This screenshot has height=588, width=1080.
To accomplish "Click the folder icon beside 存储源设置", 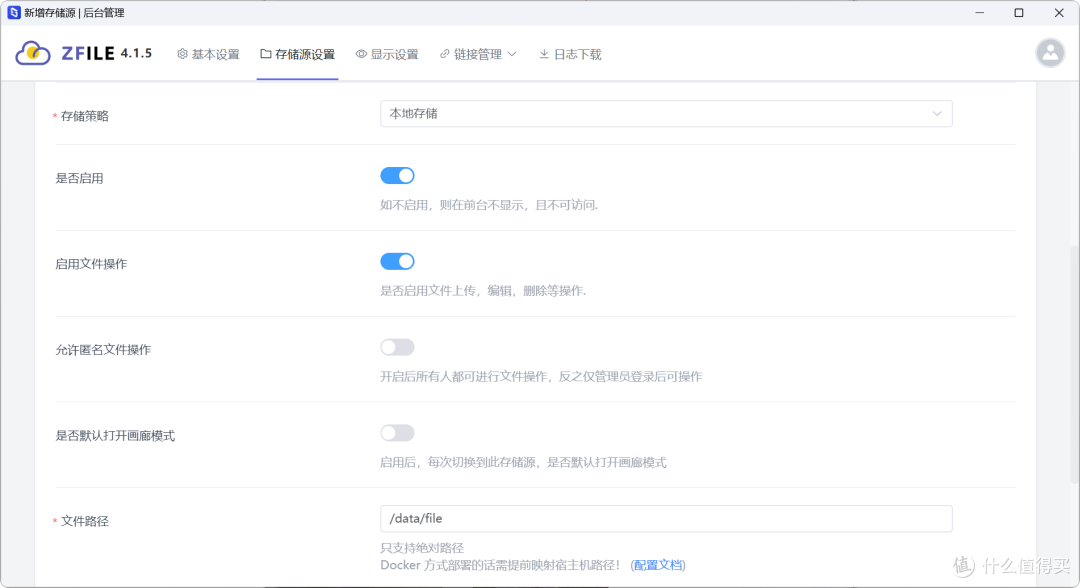I will point(265,54).
